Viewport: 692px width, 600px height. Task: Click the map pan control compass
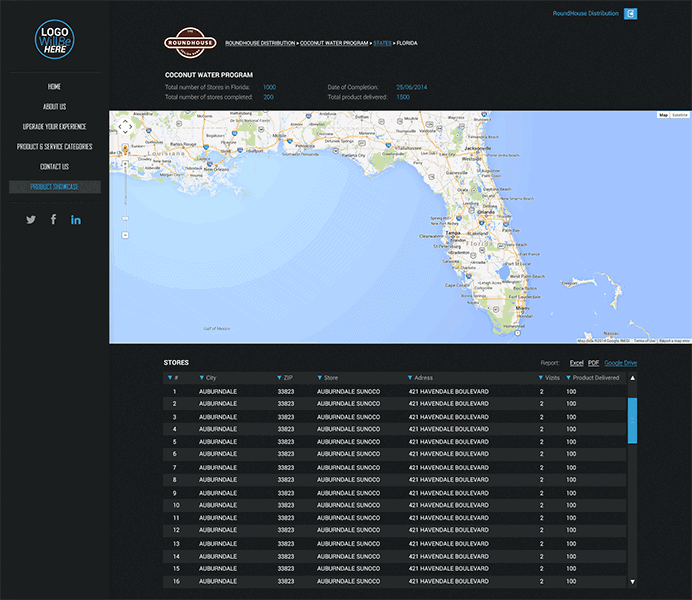pyautogui.click(x=125, y=127)
